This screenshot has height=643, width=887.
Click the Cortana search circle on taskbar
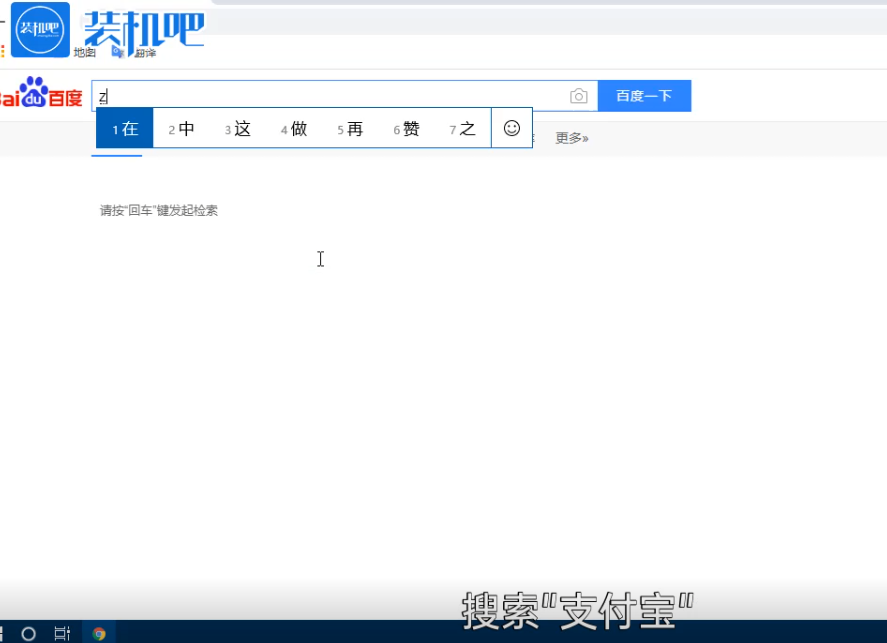click(x=29, y=632)
